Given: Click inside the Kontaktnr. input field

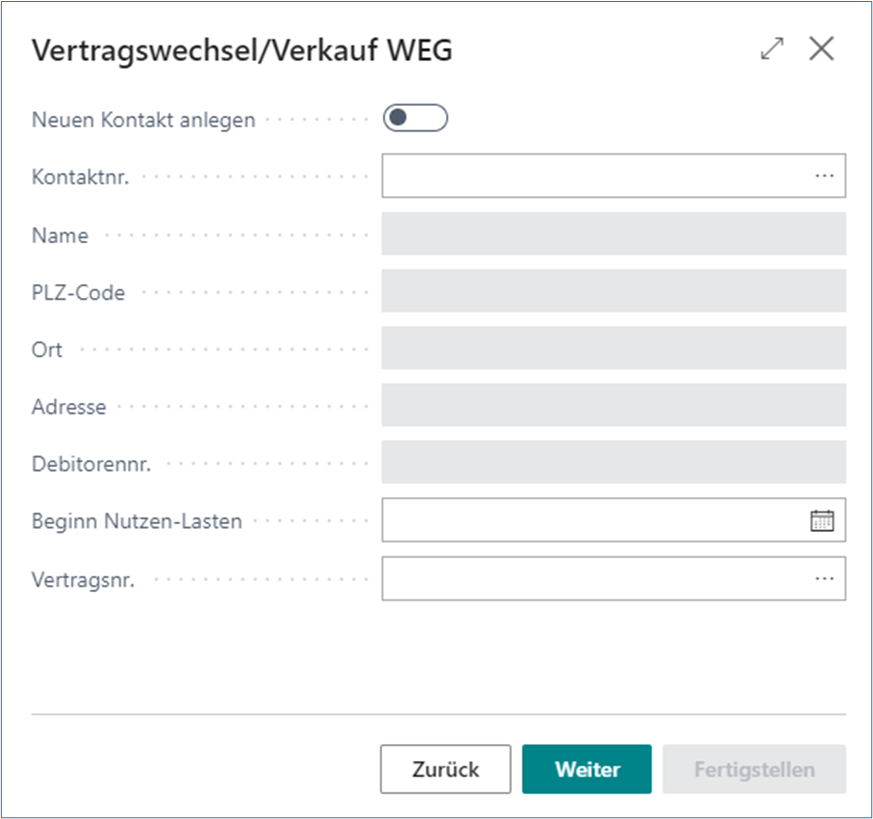Looking at the screenshot, I should (600, 176).
